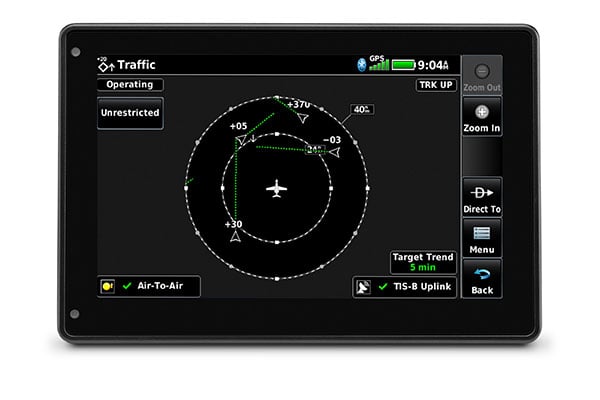This screenshot has width=600, height=400.
Task: Tap the Air-To-Air status indicator
Action: [x=148, y=286]
